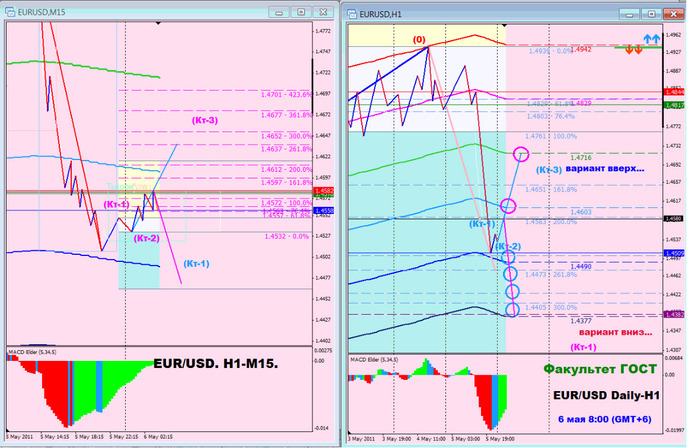Click the 'Факультет ГОСТ' green caption
Viewport: 688px width, 448px height.
coord(600,369)
